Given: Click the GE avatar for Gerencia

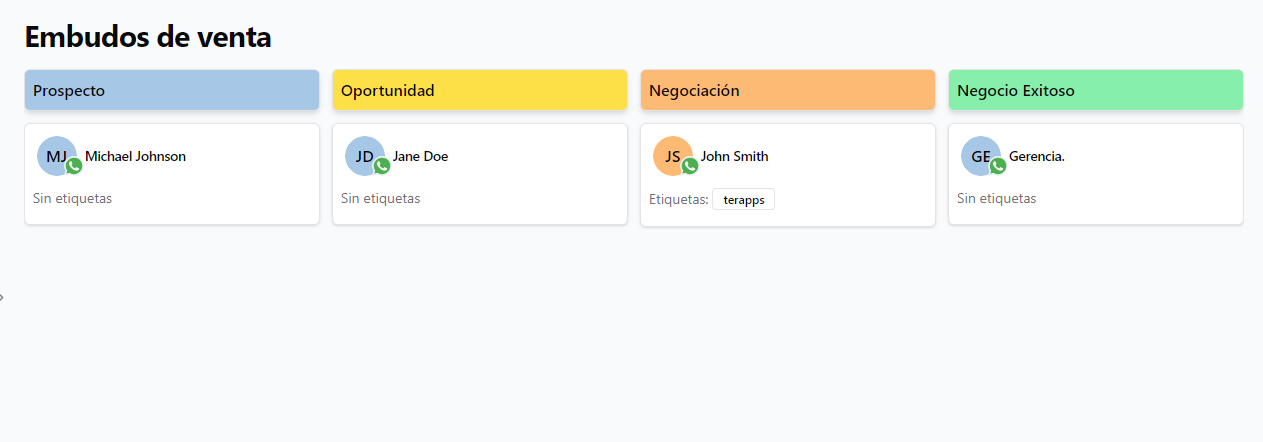Looking at the screenshot, I should pyautogui.click(x=979, y=155).
